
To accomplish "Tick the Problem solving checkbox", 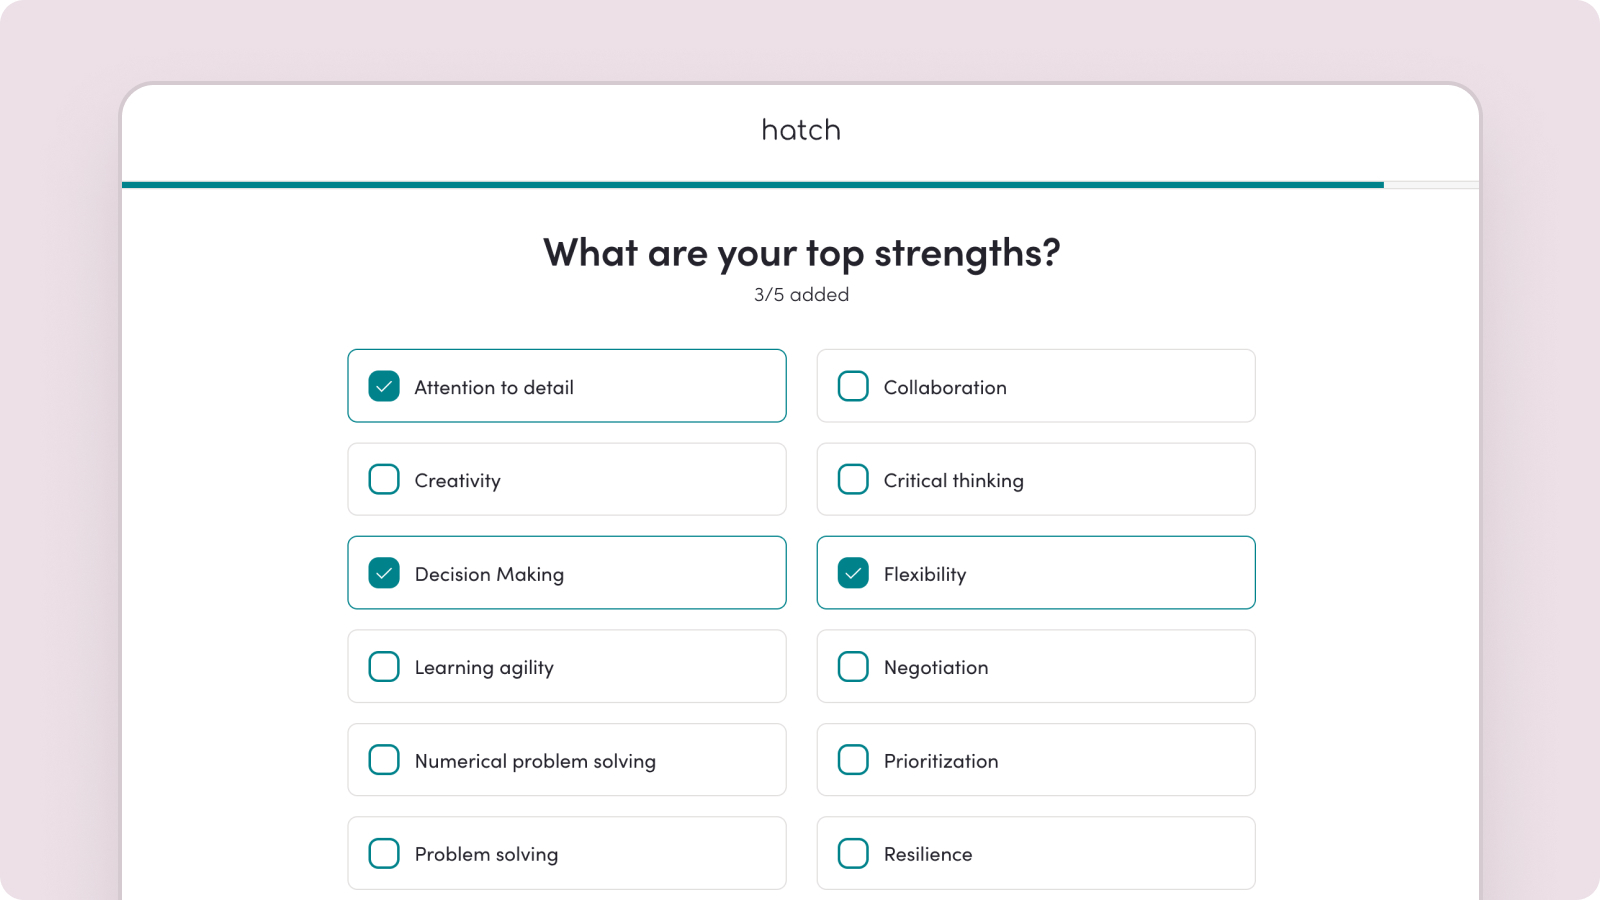I will pyautogui.click(x=384, y=853).
